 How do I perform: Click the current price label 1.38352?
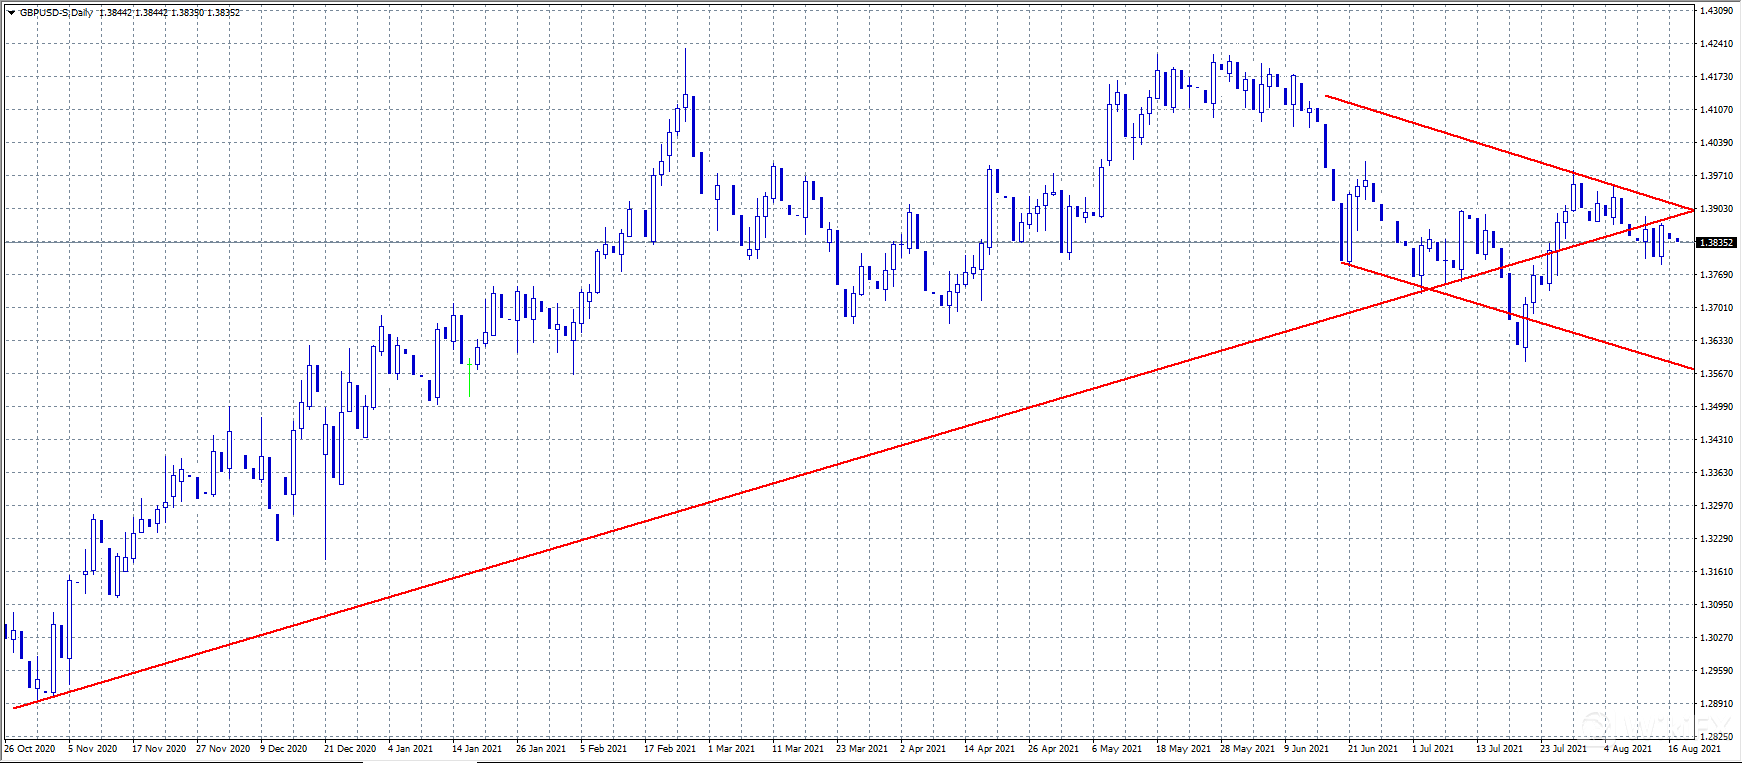click(x=1717, y=242)
